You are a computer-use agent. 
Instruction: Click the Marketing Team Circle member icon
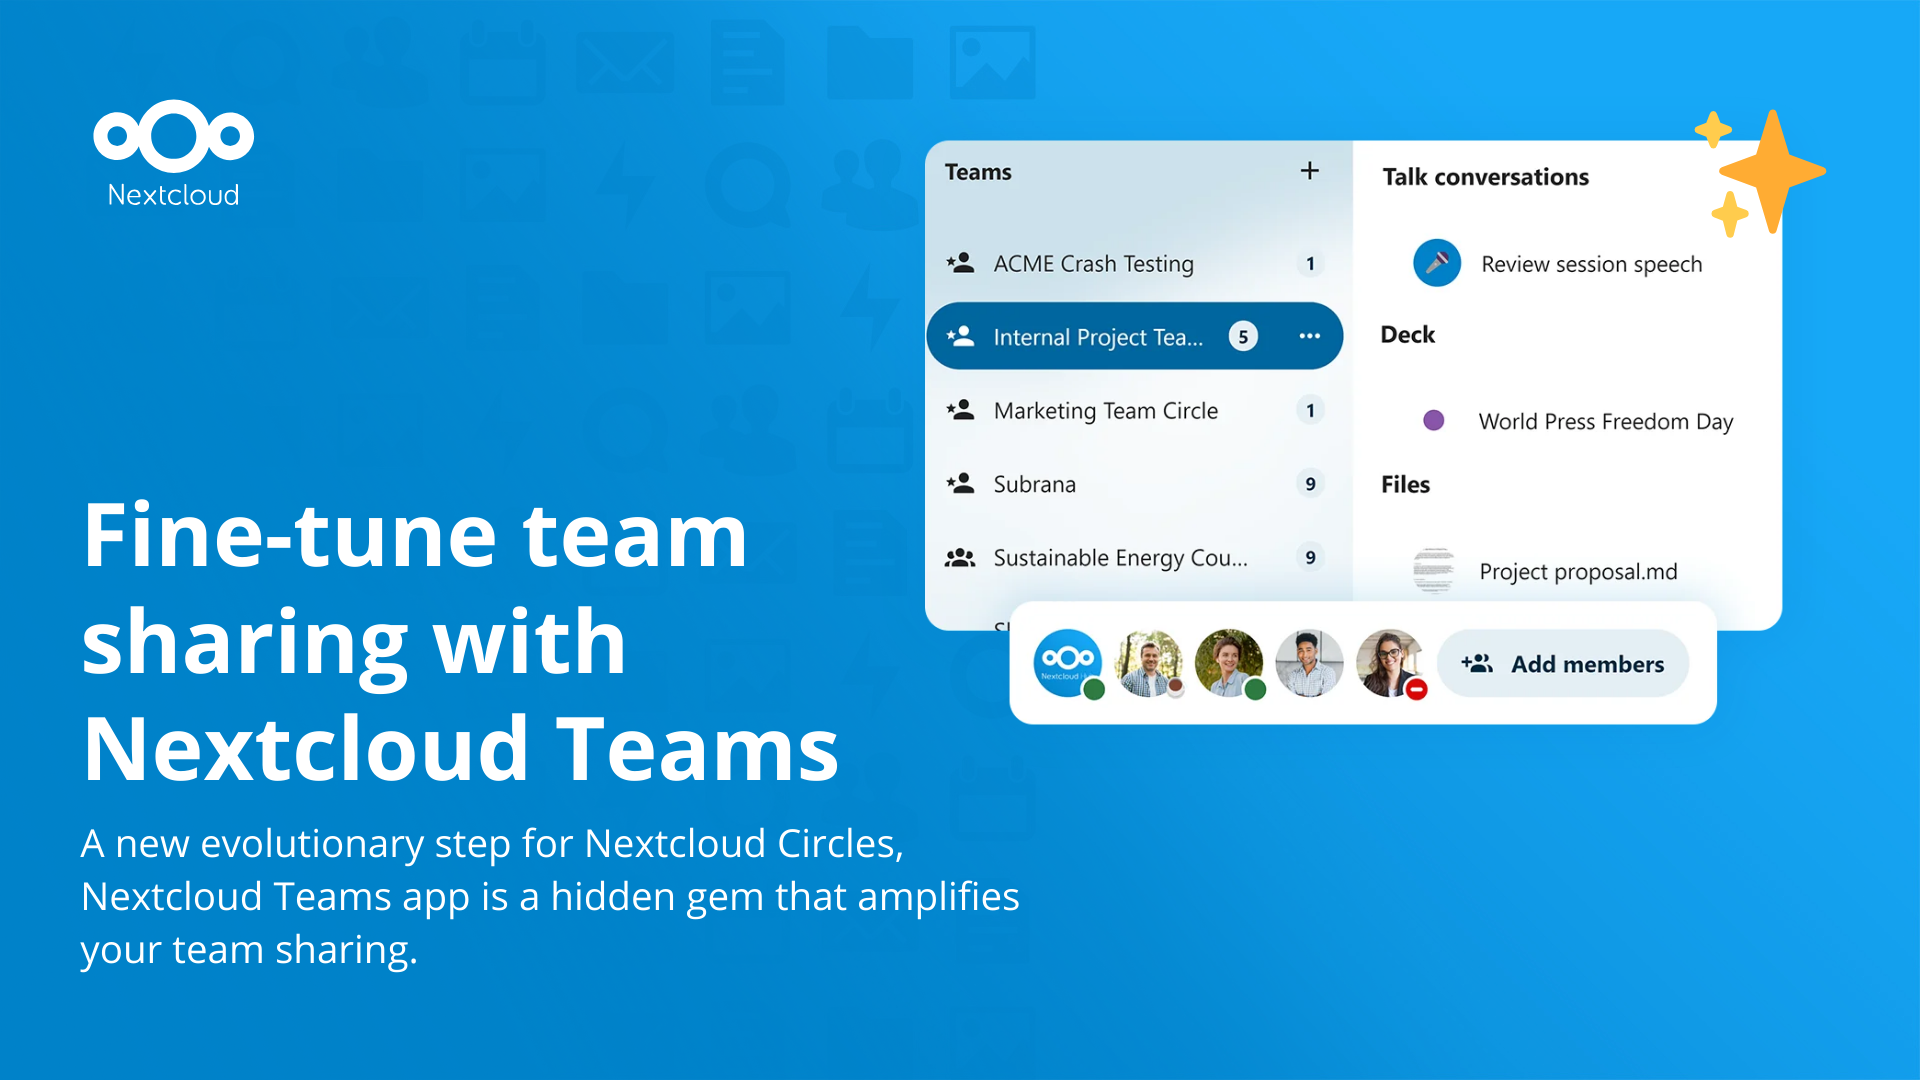tap(965, 407)
